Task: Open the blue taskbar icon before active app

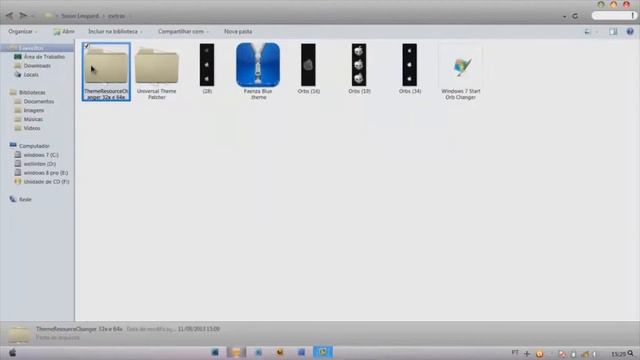Action: [301, 352]
